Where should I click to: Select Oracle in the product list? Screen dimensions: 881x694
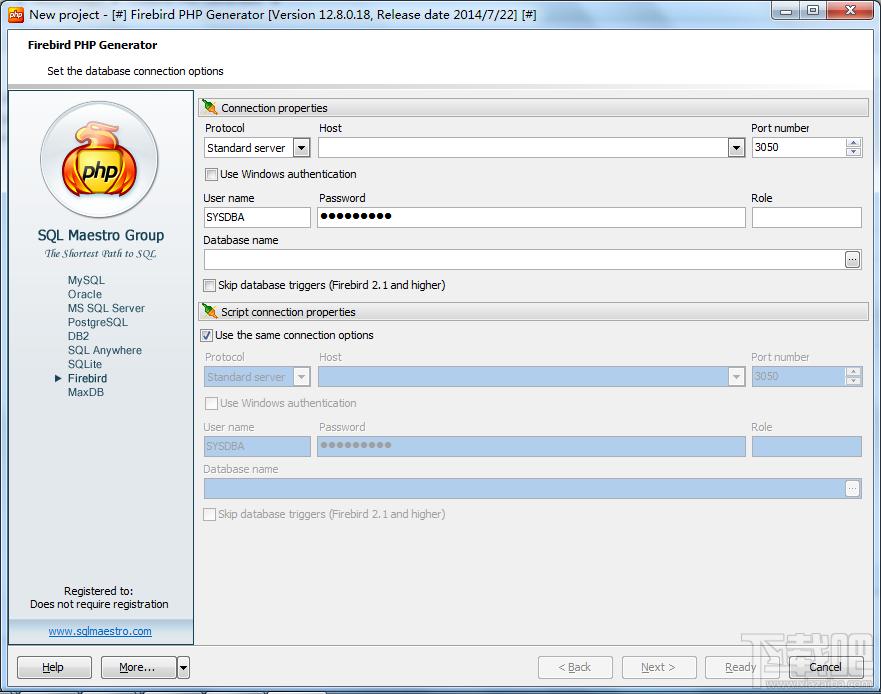click(85, 294)
